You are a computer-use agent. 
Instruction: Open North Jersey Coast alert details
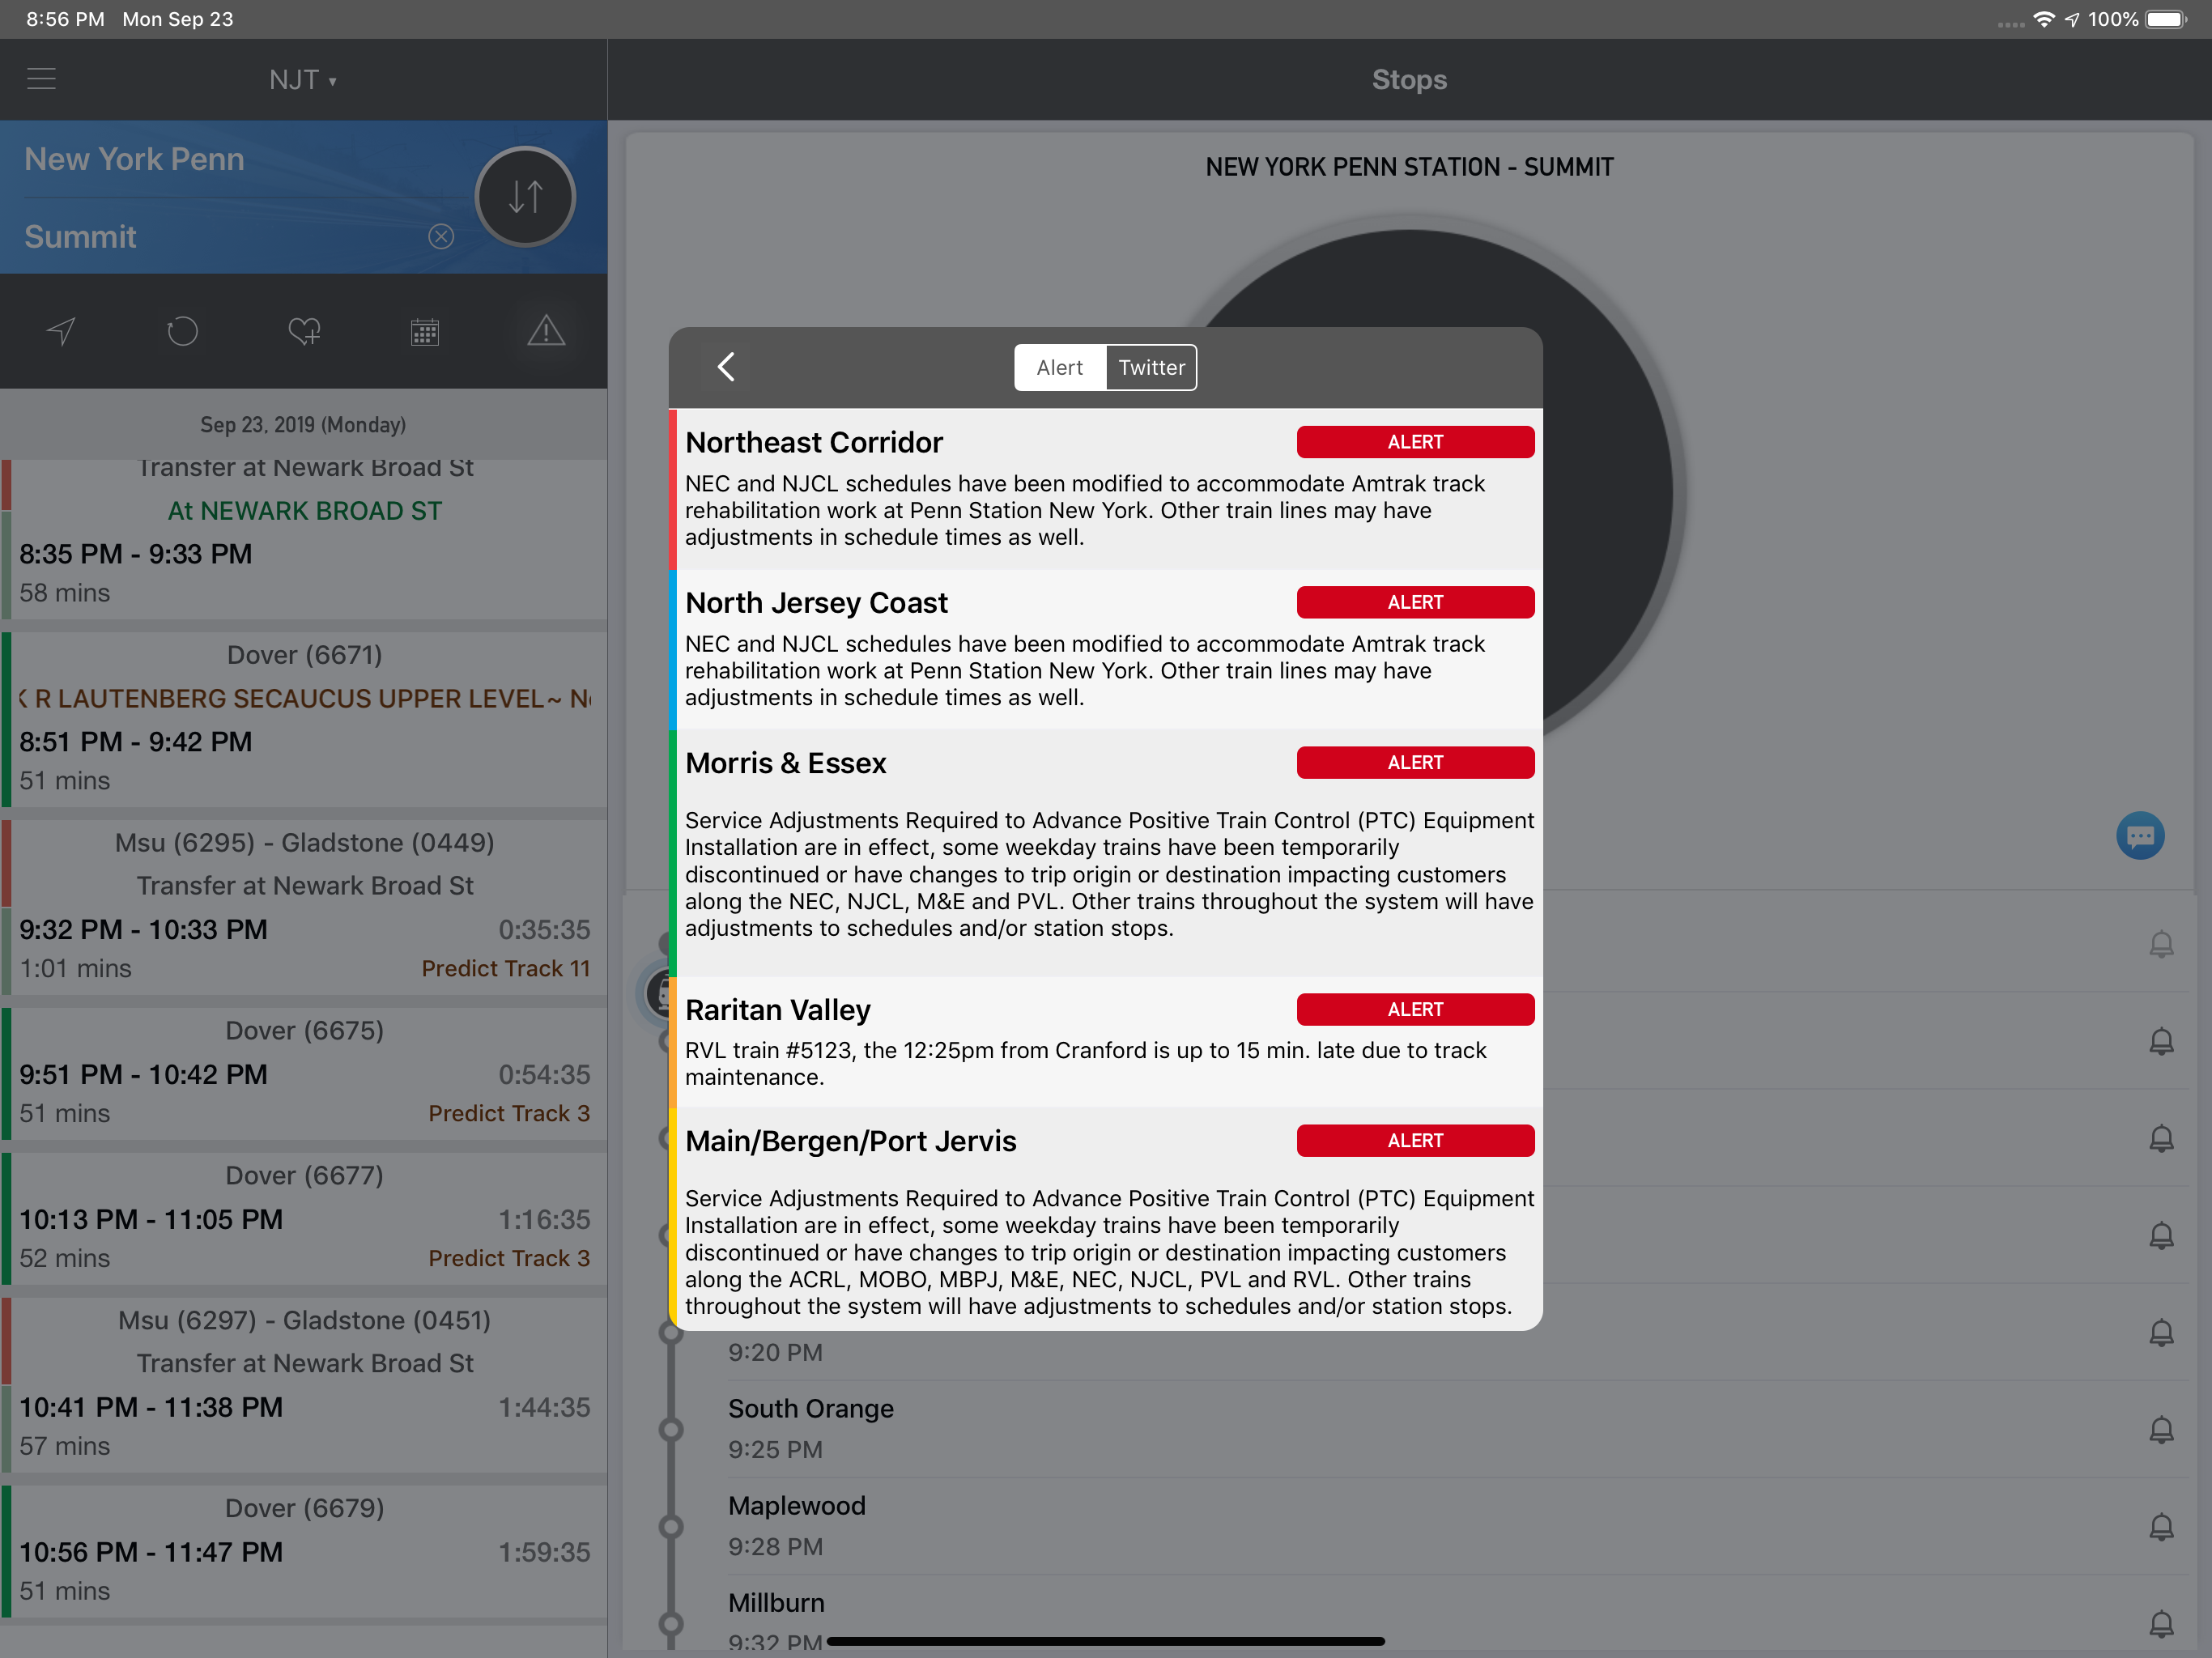[1106, 649]
